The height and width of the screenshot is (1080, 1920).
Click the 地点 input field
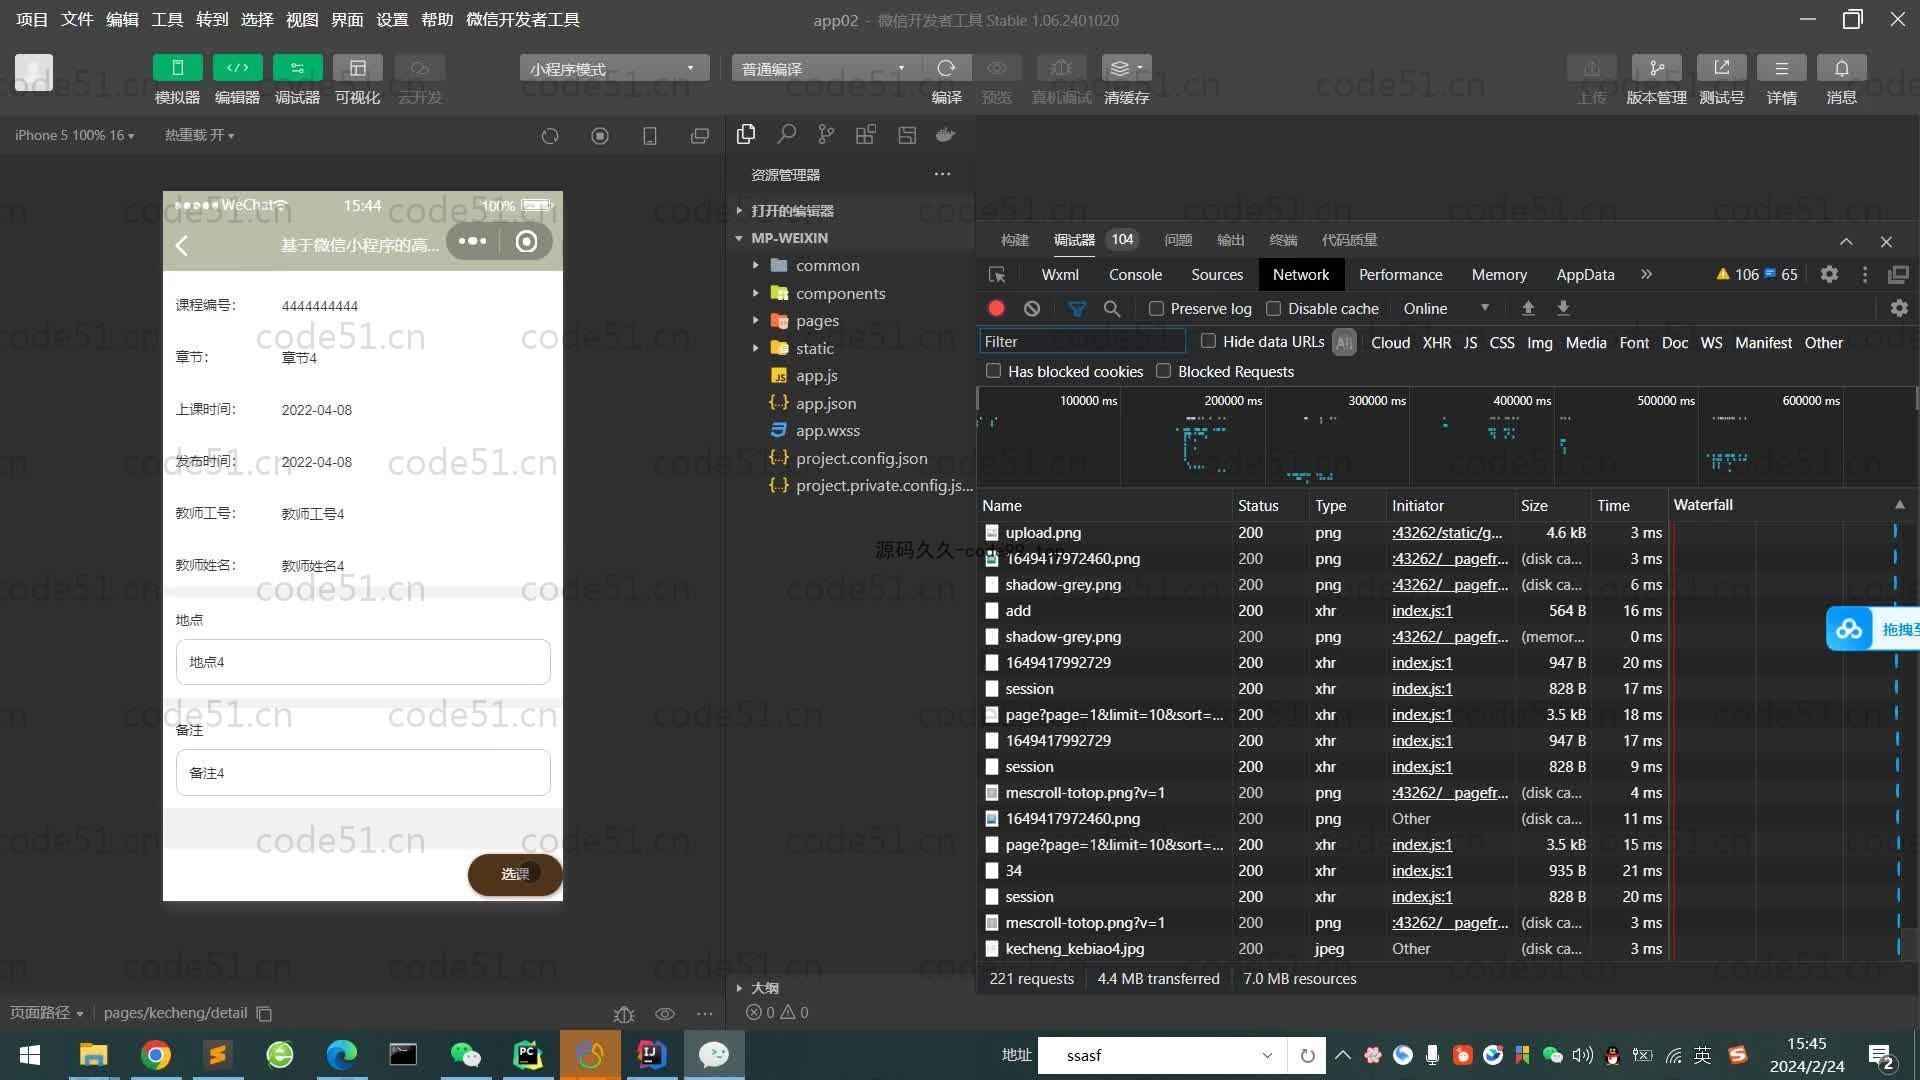coord(363,662)
